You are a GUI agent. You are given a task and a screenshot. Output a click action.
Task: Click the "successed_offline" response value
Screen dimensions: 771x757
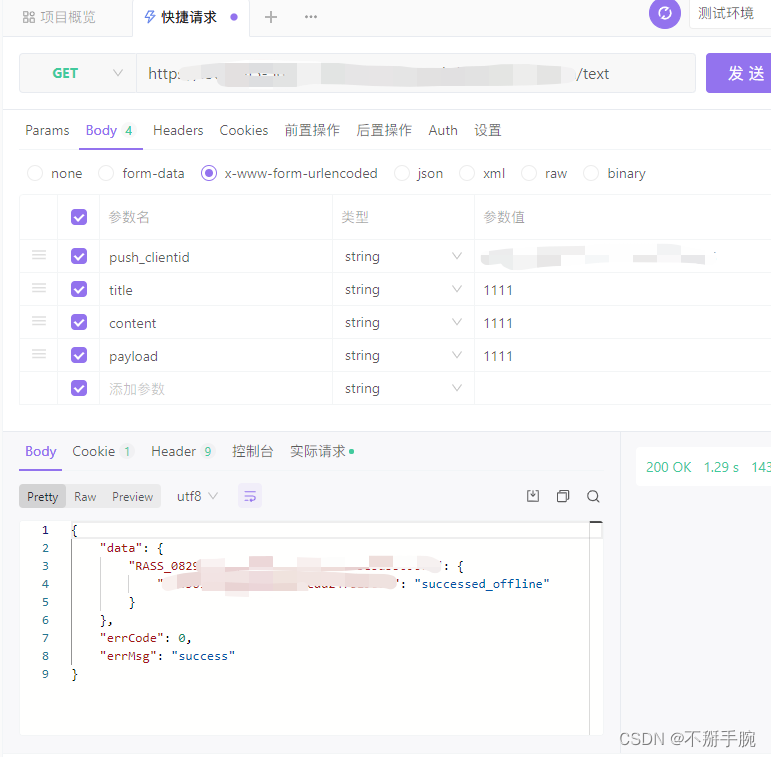coord(481,584)
